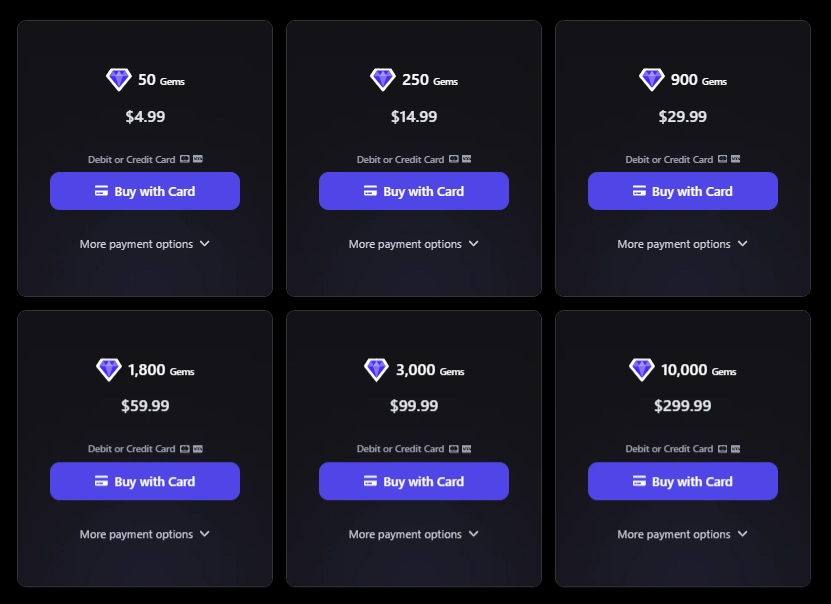
Task: Purchase 1,800 Gems using Buy with Card
Action: click(x=145, y=481)
